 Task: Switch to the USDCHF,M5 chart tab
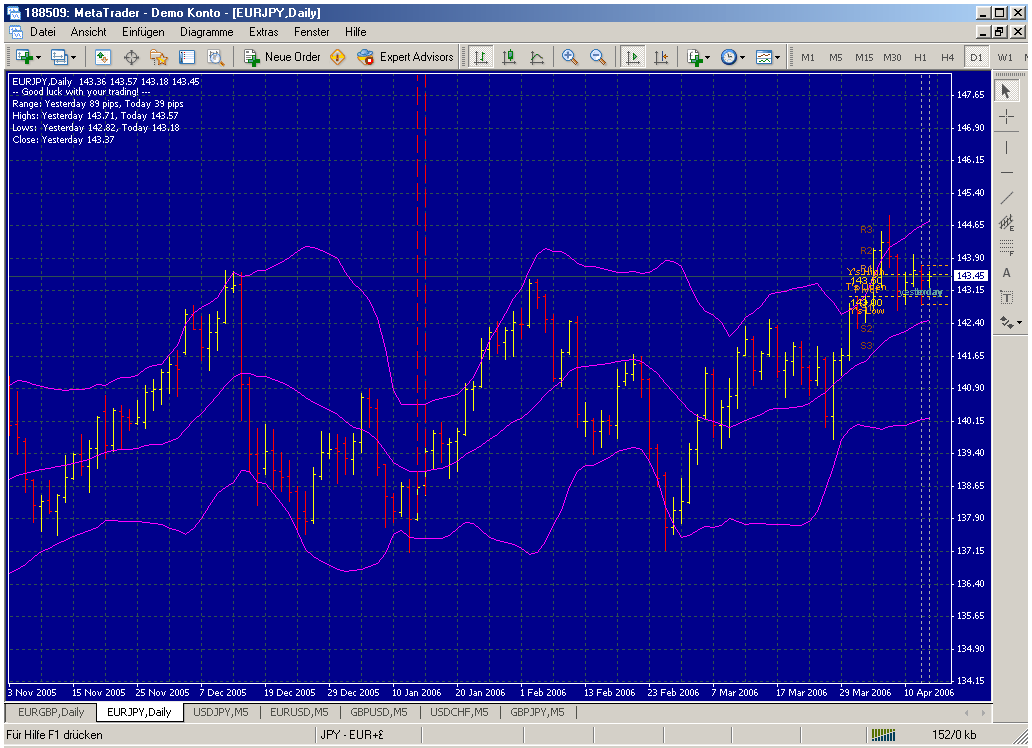(x=459, y=712)
